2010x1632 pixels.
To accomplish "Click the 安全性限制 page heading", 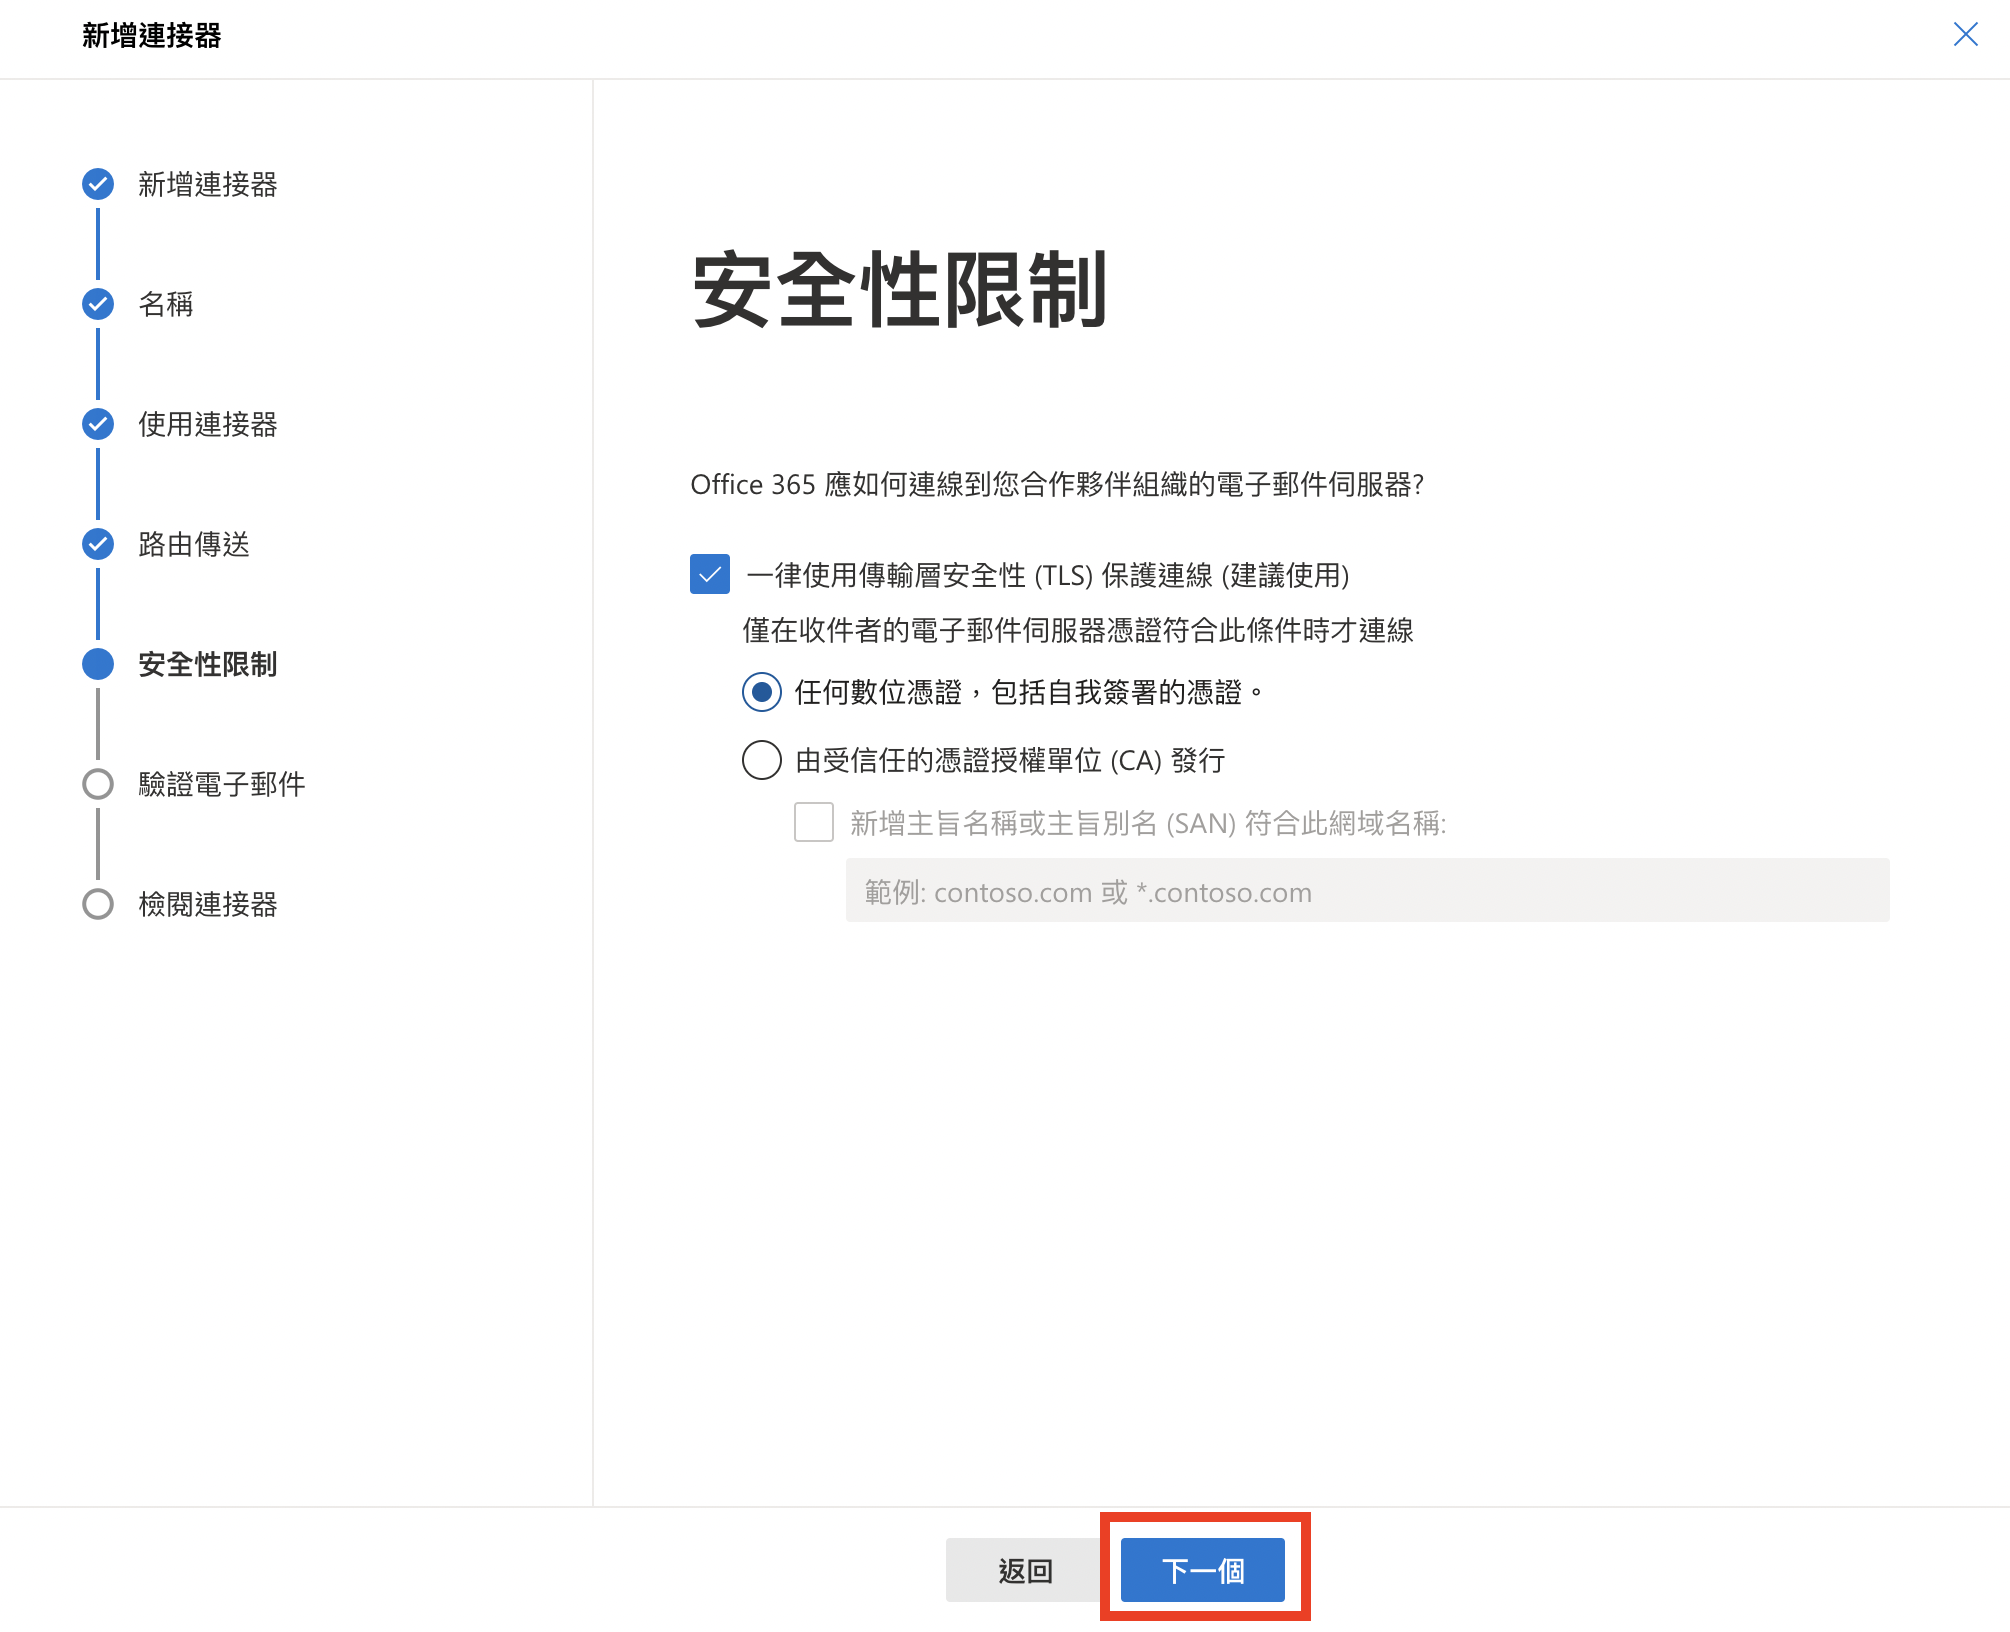I will coord(900,290).
